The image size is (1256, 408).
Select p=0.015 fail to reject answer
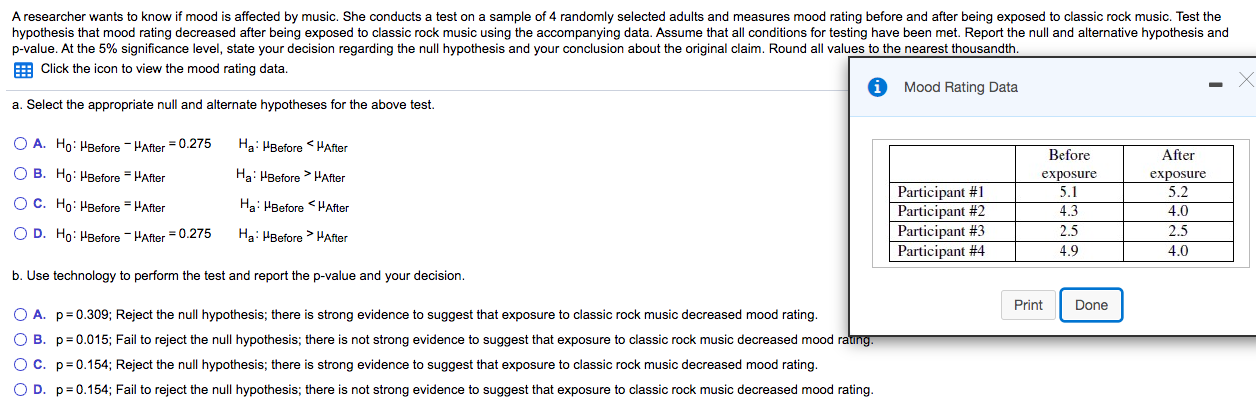pyautogui.click(x=21, y=339)
